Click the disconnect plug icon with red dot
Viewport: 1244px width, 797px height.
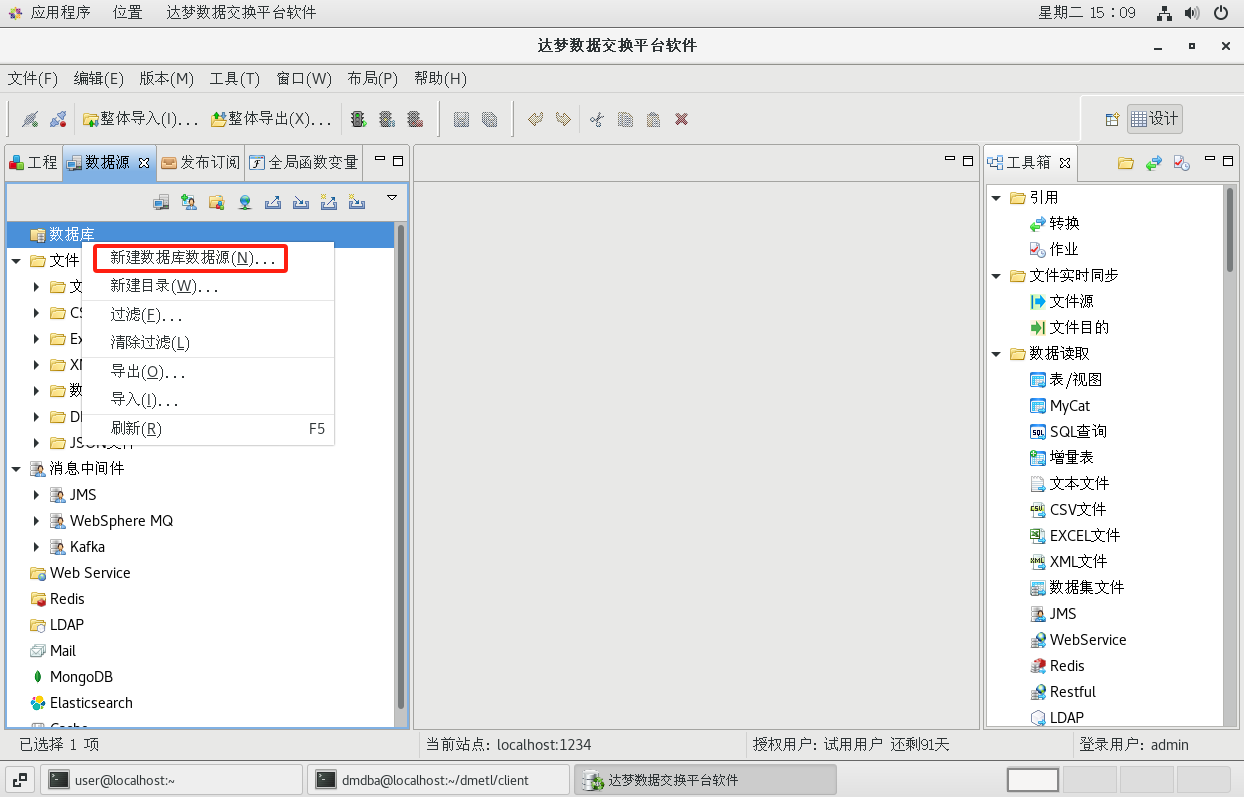point(58,119)
